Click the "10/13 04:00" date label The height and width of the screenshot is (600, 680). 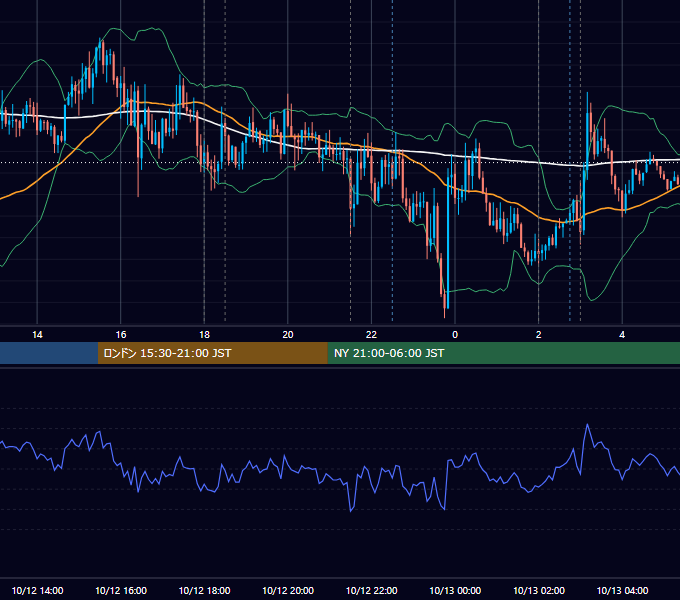(x=622, y=590)
